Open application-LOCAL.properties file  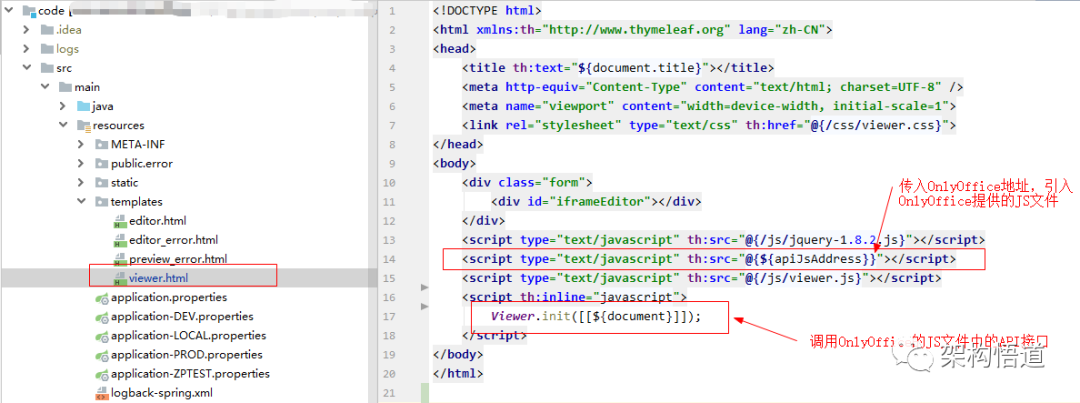coord(188,335)
